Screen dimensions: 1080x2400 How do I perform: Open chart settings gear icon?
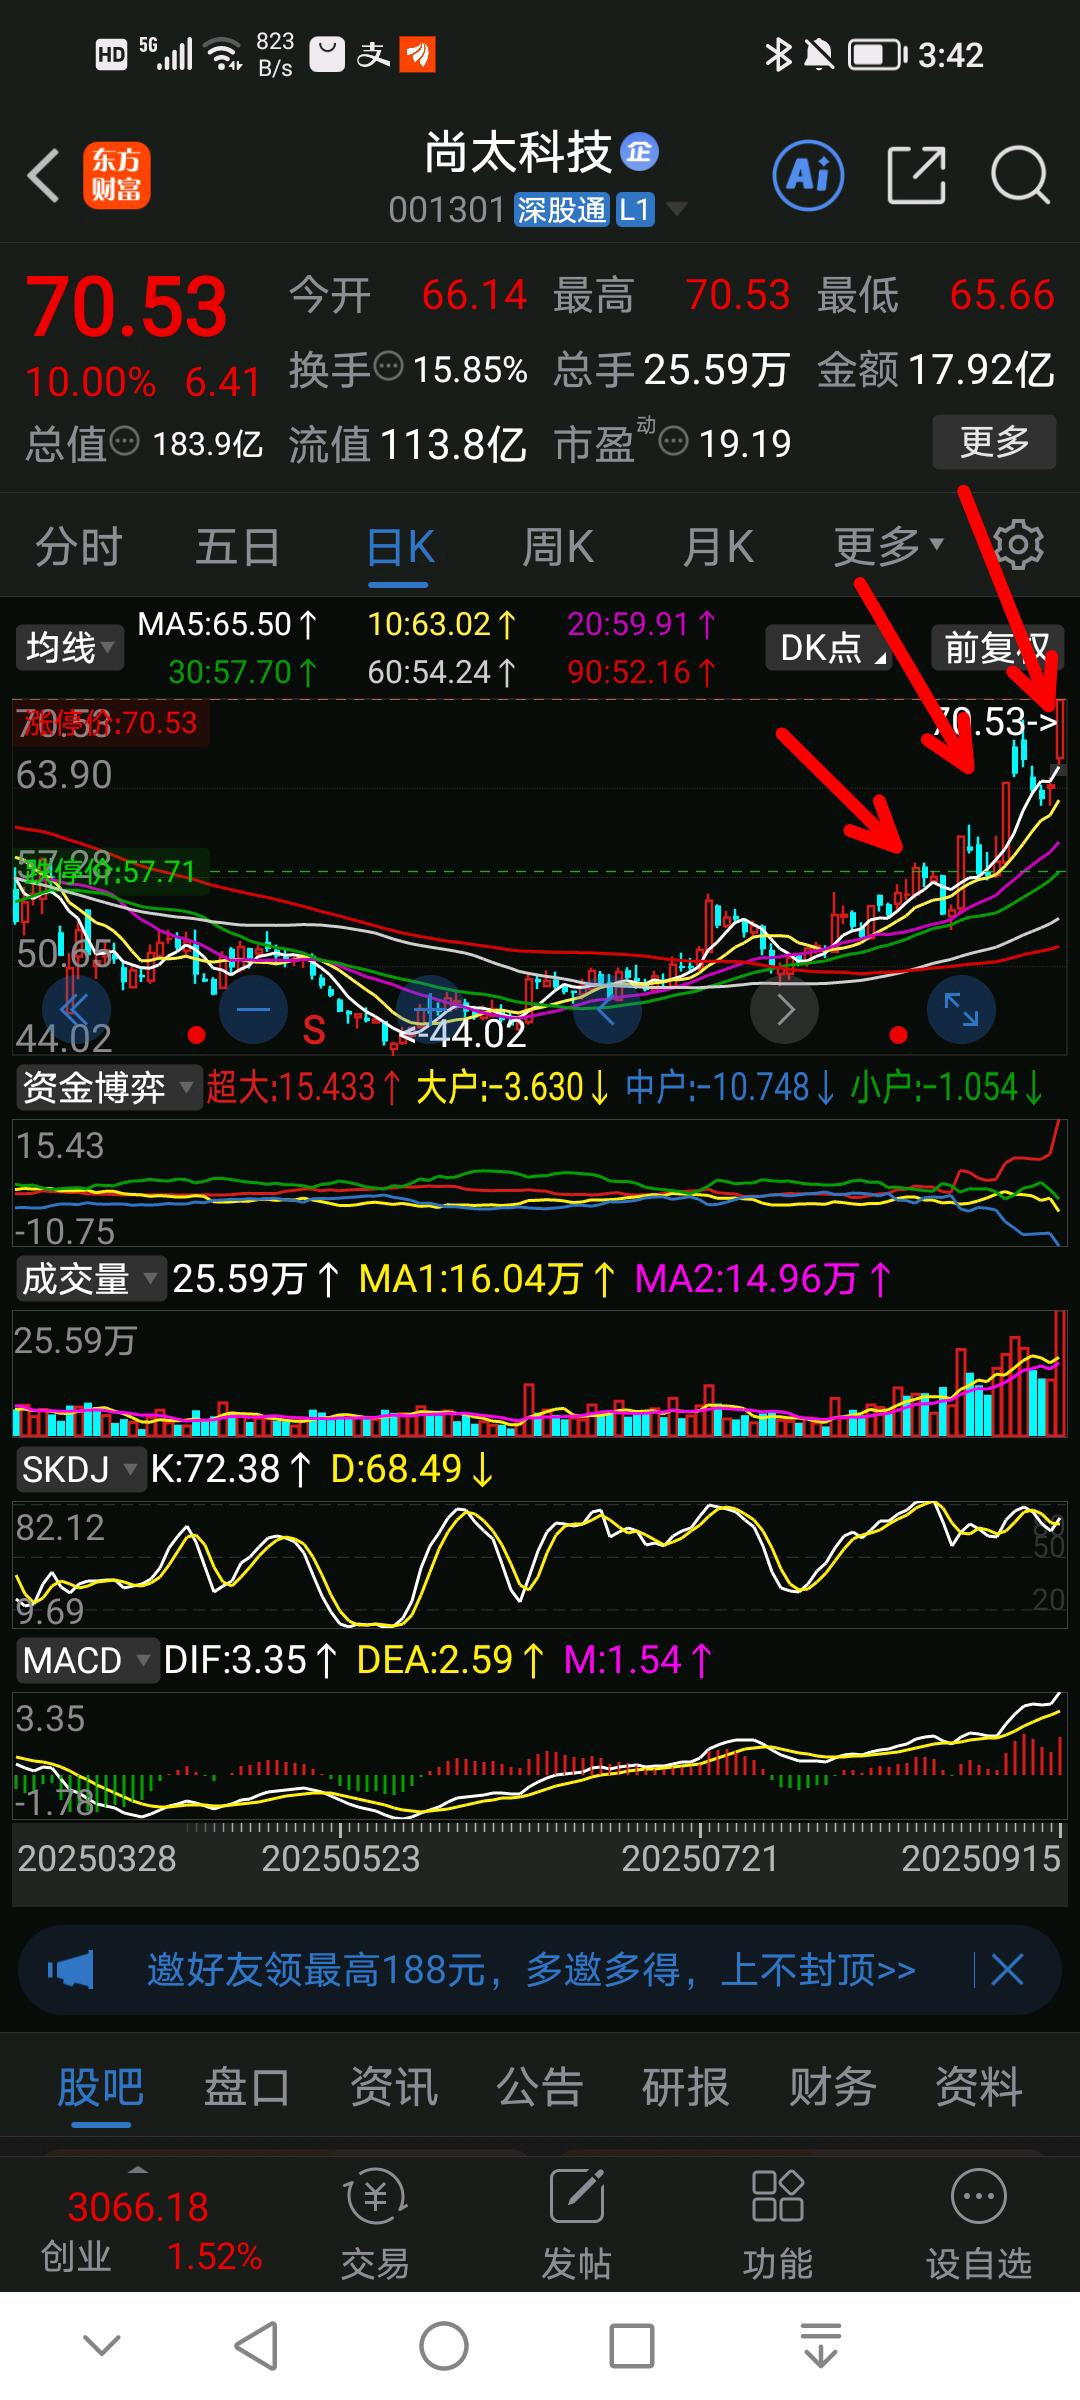click(1018, 545)
